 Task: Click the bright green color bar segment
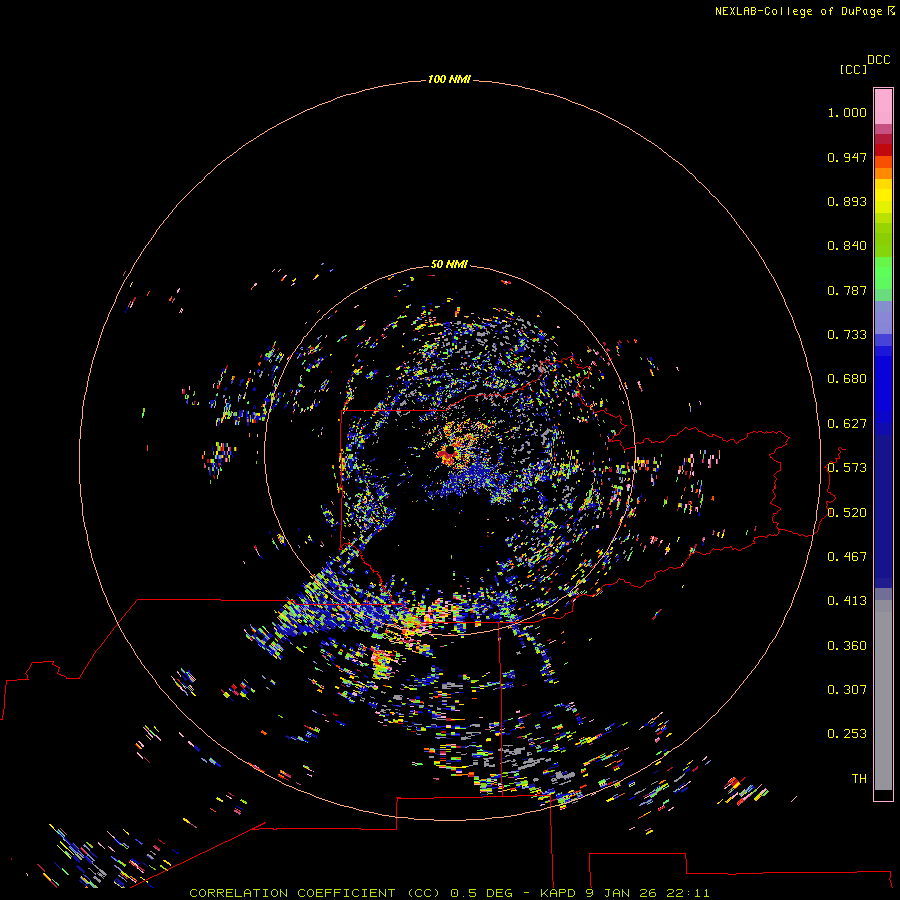[x=883, y=273]
